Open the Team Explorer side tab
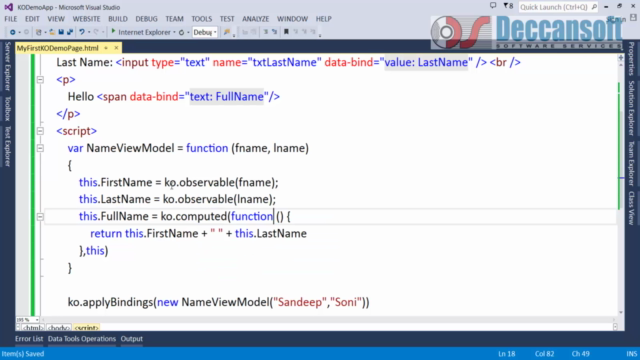The width and height of the screenshot is (640, 360). click(631, 163)
